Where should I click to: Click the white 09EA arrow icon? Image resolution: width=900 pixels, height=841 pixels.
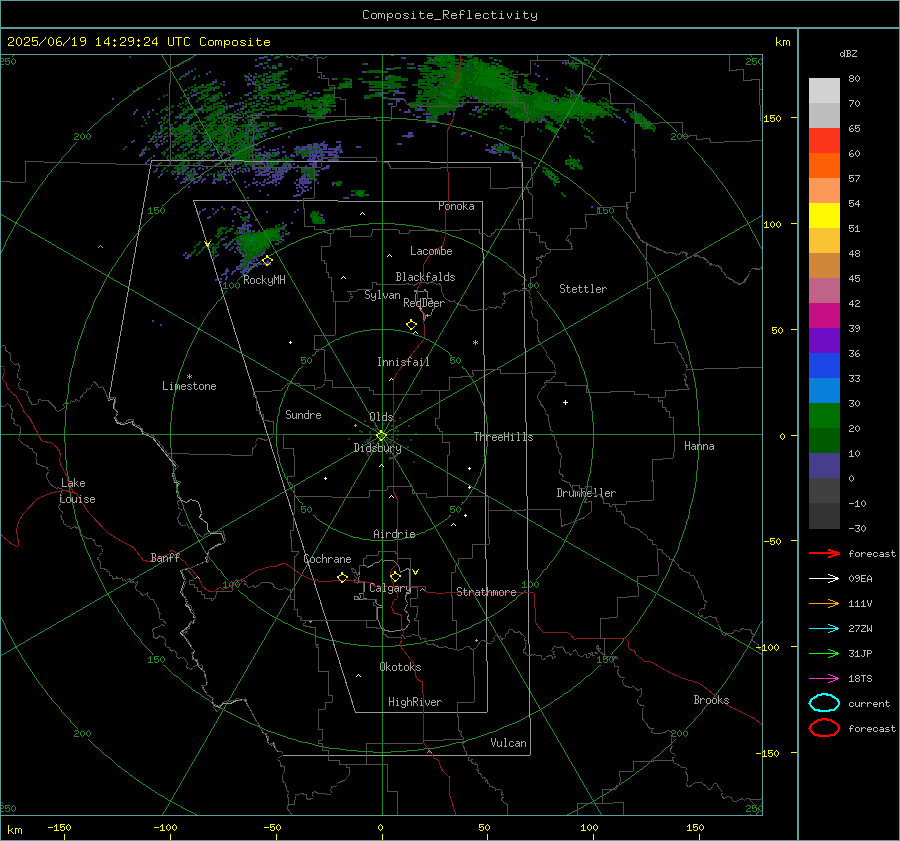pyautogui.click(x=824, y=578)
